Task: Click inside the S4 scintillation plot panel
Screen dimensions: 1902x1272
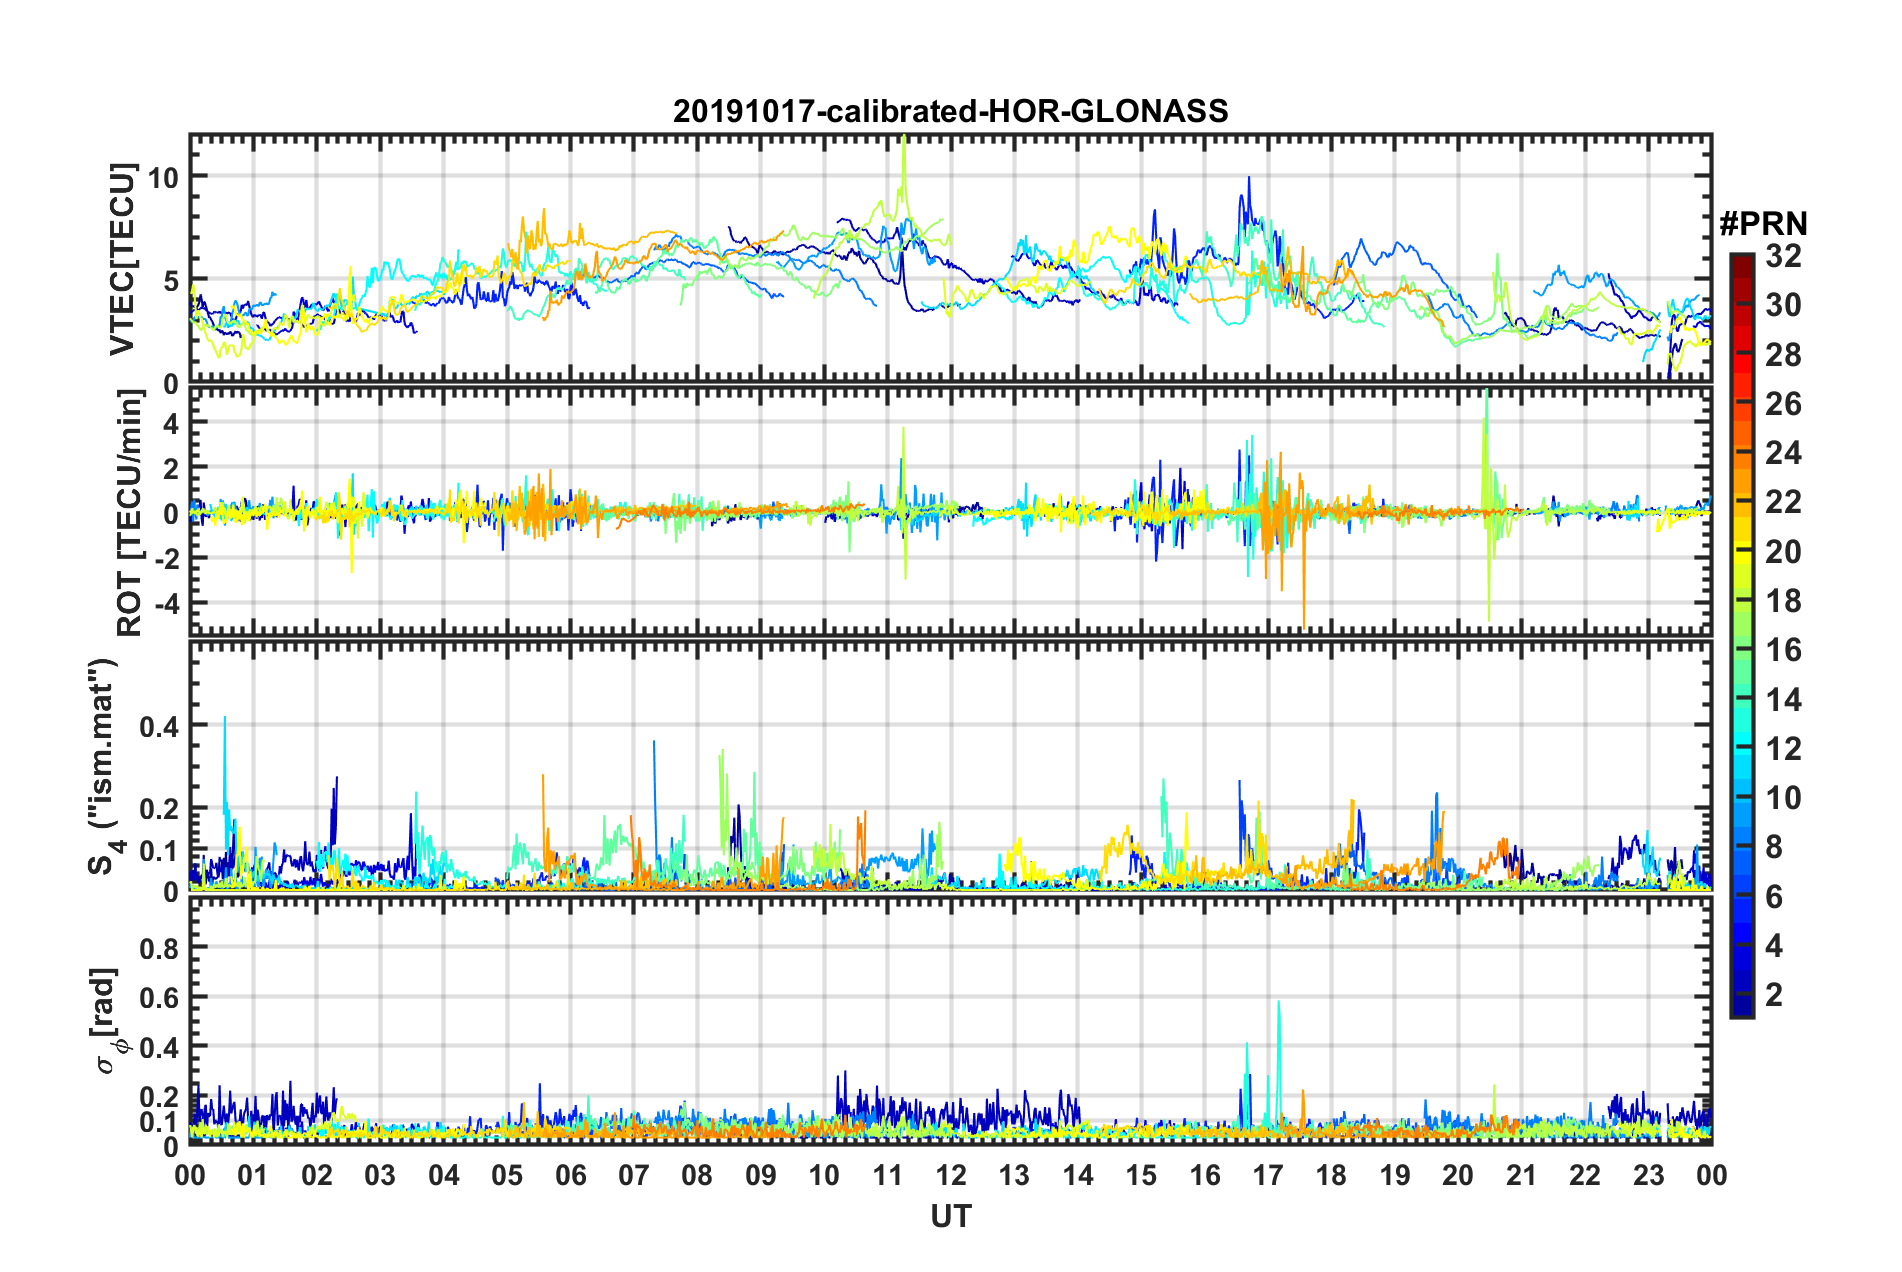Action: [950, 765]
